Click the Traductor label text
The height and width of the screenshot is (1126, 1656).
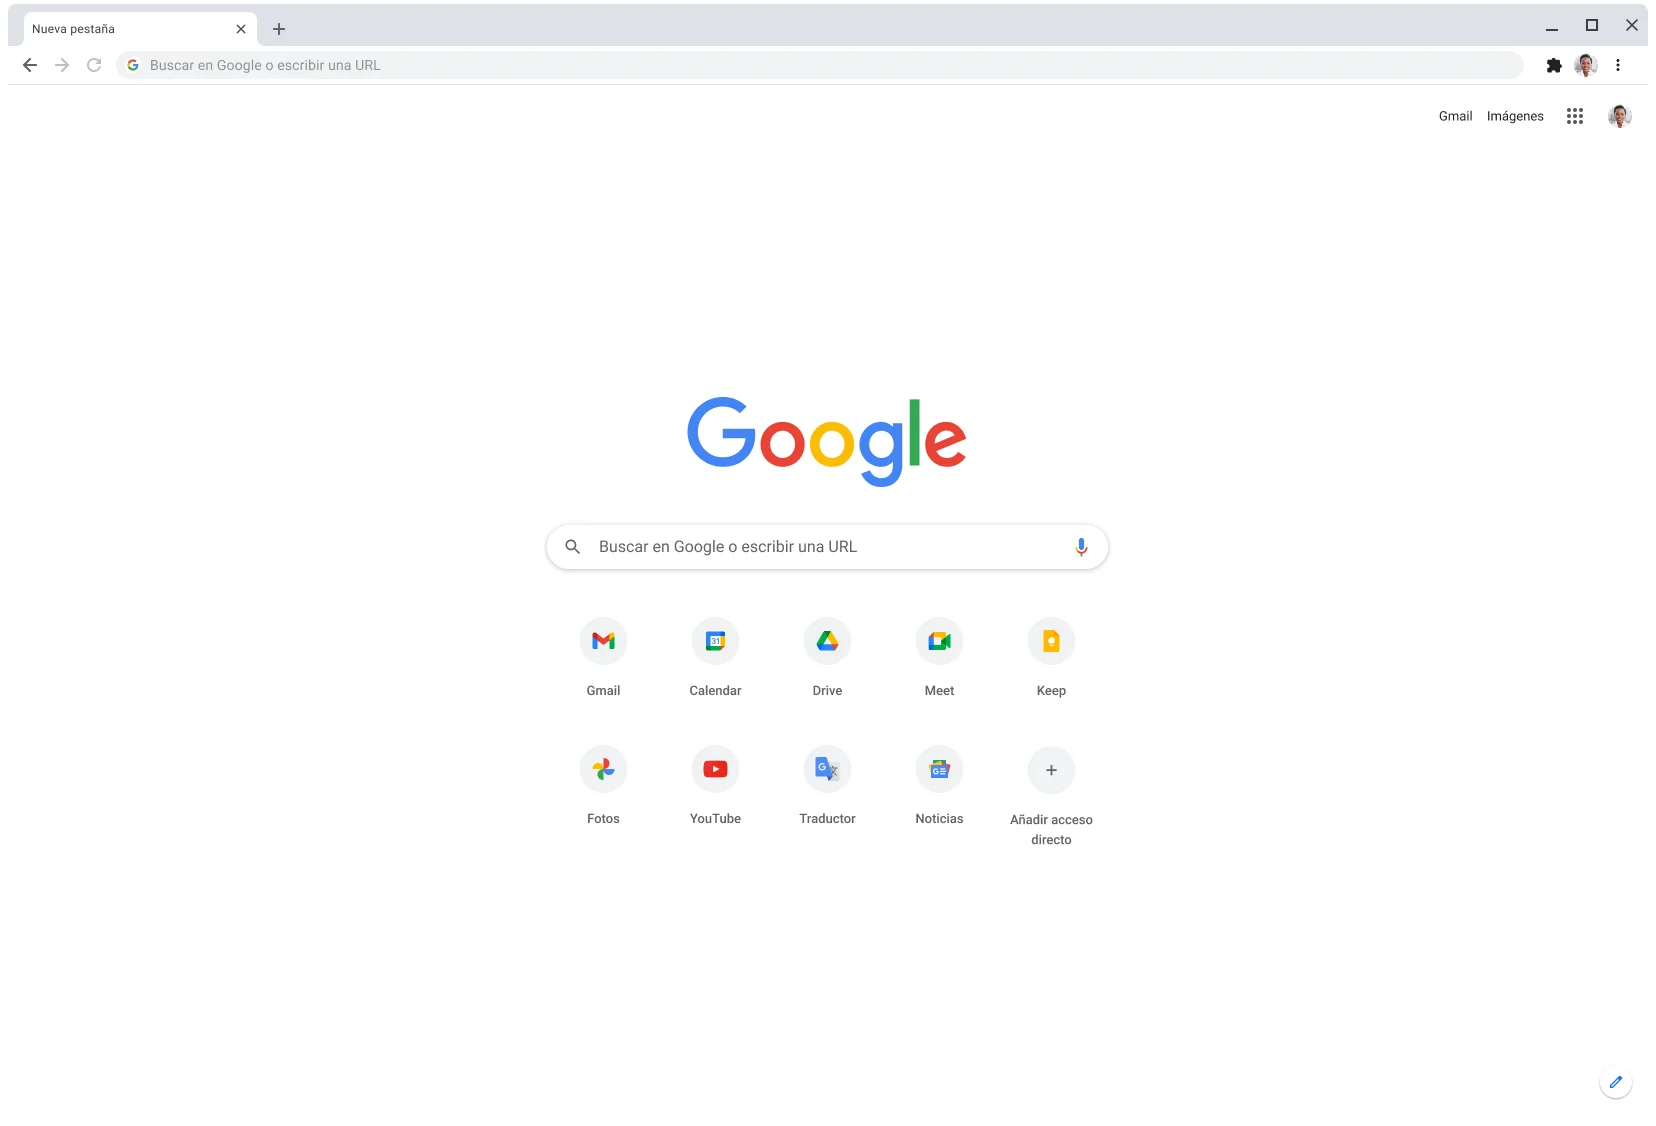827,819
